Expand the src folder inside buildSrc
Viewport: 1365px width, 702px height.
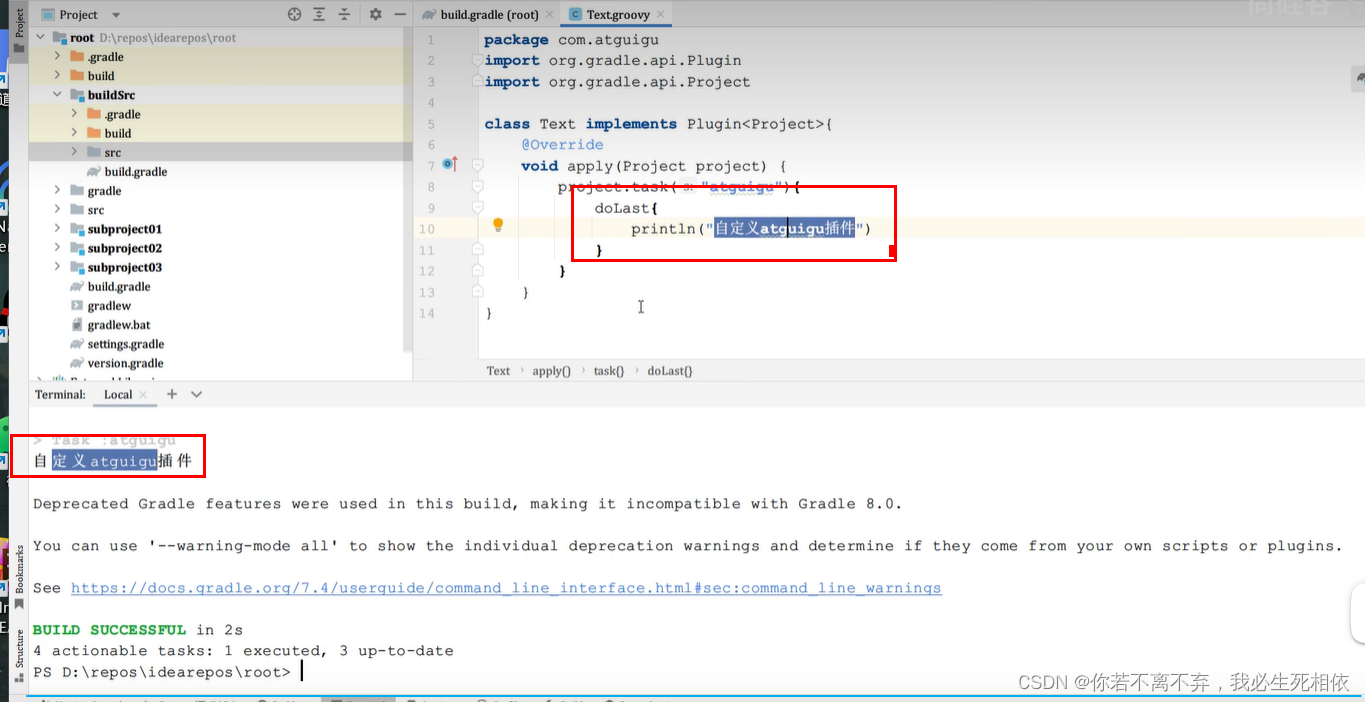click(x=74, y=152)
